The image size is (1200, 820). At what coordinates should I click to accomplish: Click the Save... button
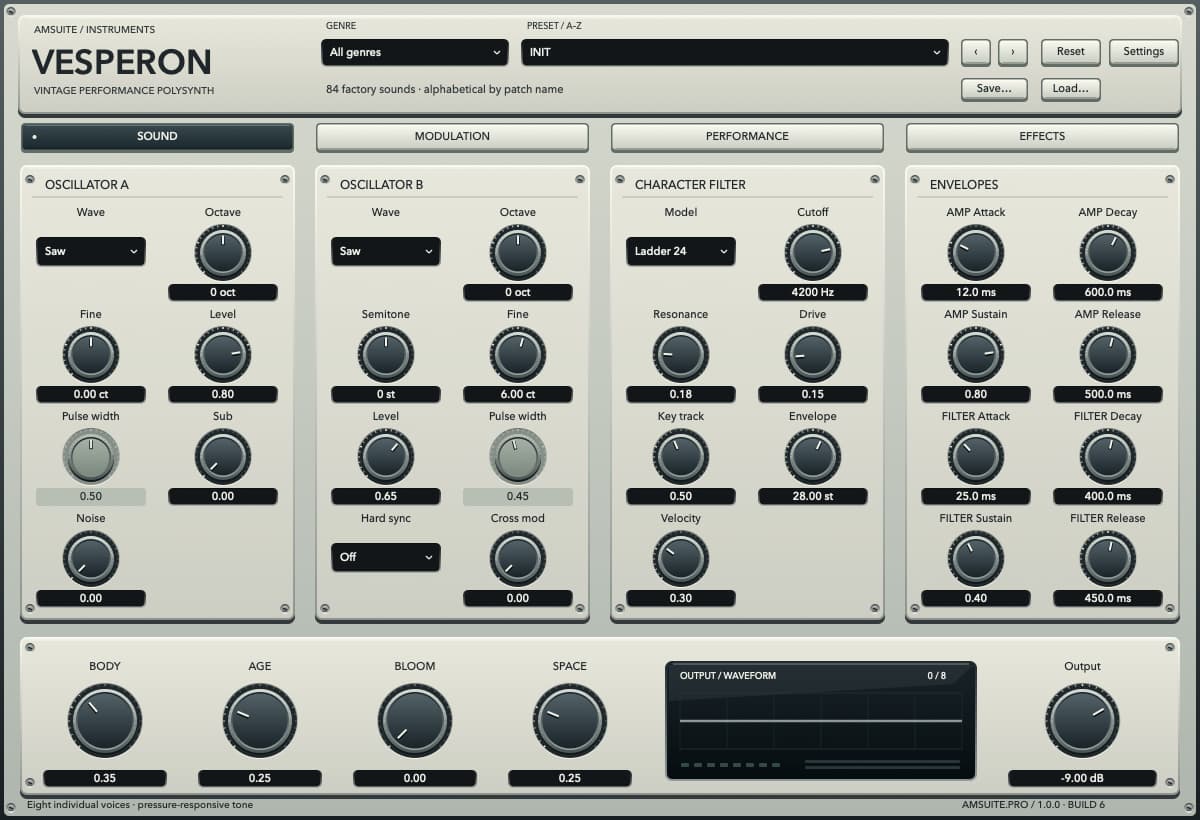[x=995, y=89]
